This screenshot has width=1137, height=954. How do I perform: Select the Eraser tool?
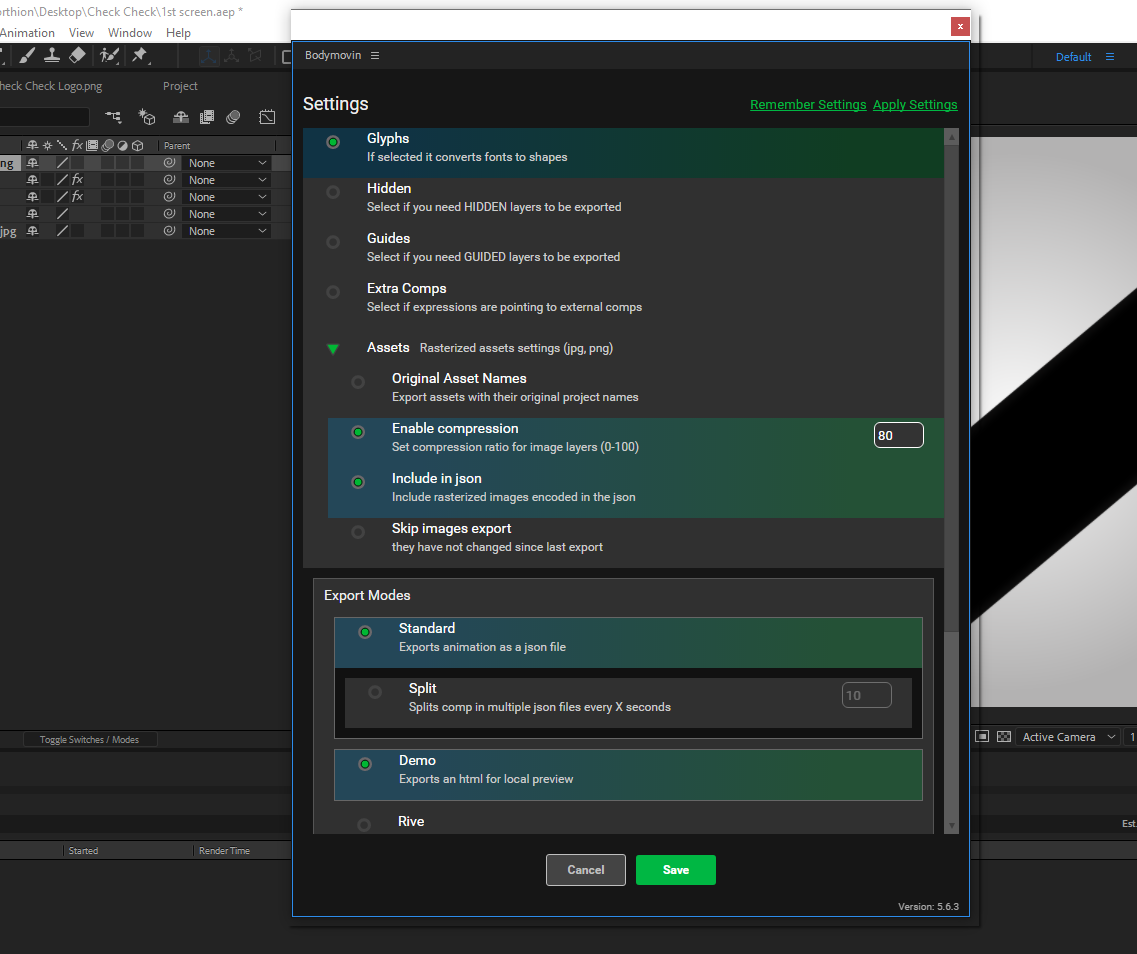point(77,55)
